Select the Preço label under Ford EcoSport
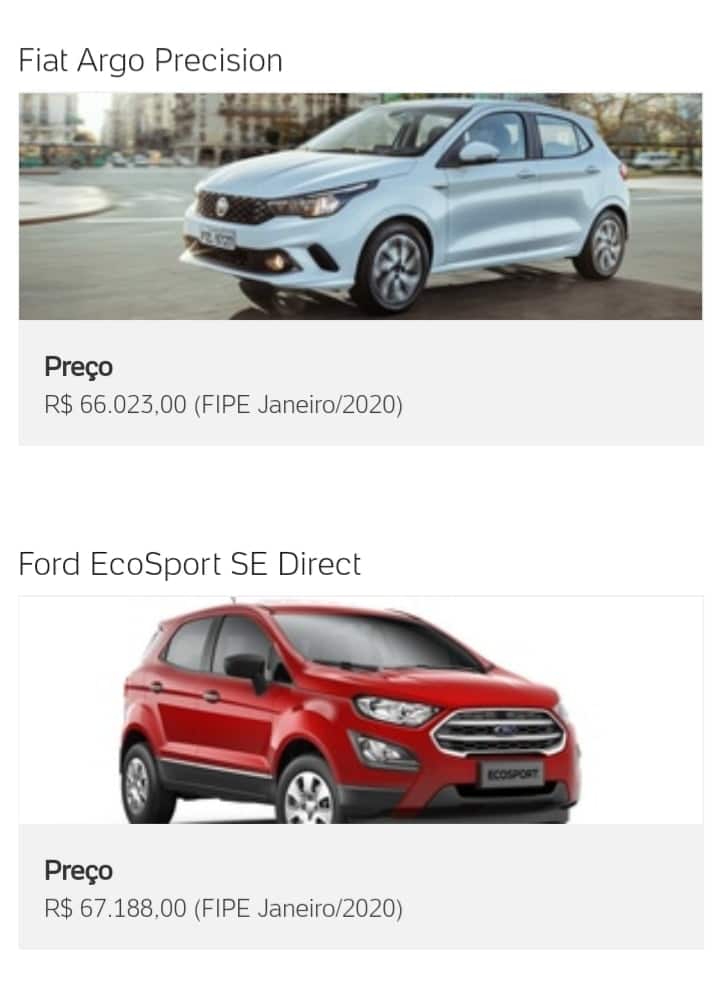Viewport: 720px width, 990px height. pyautogui.click(x=78, y=871)
